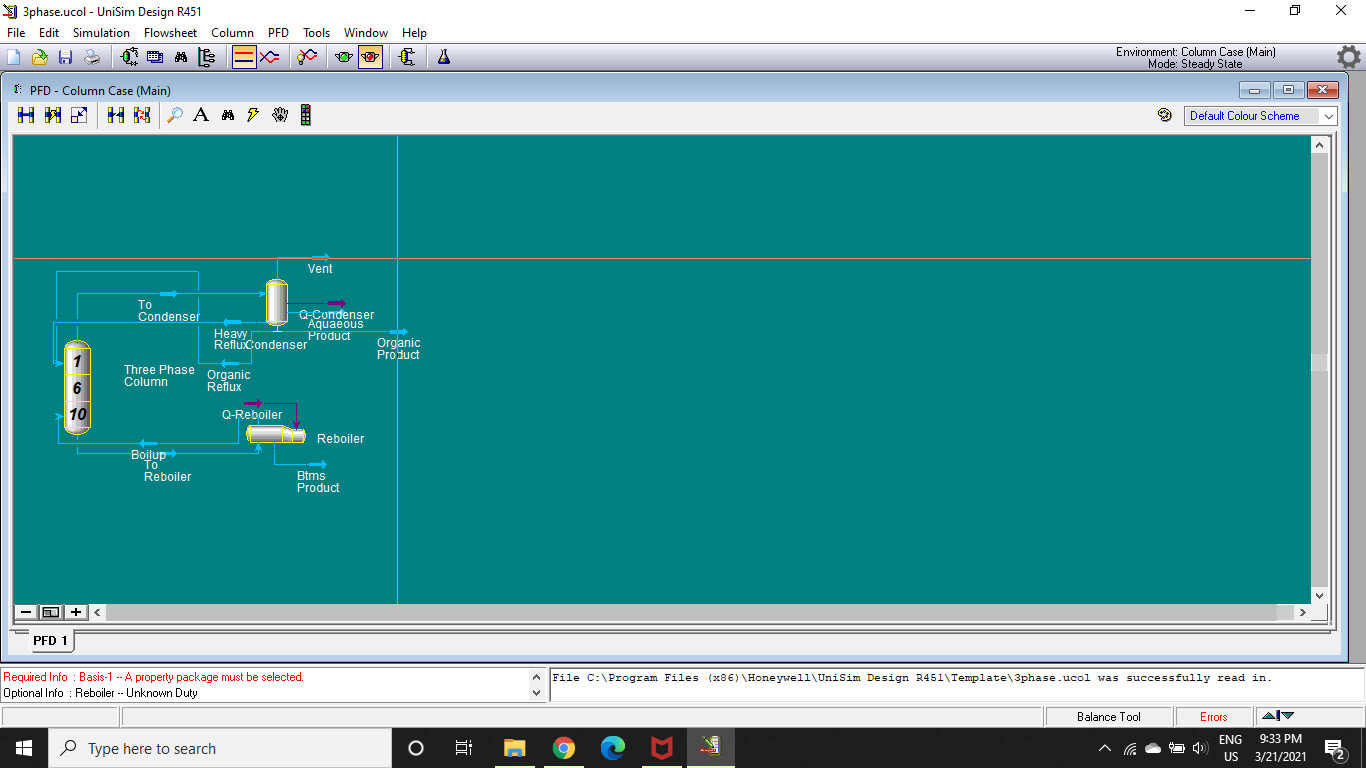Click the Balance Tool button

1108,716
